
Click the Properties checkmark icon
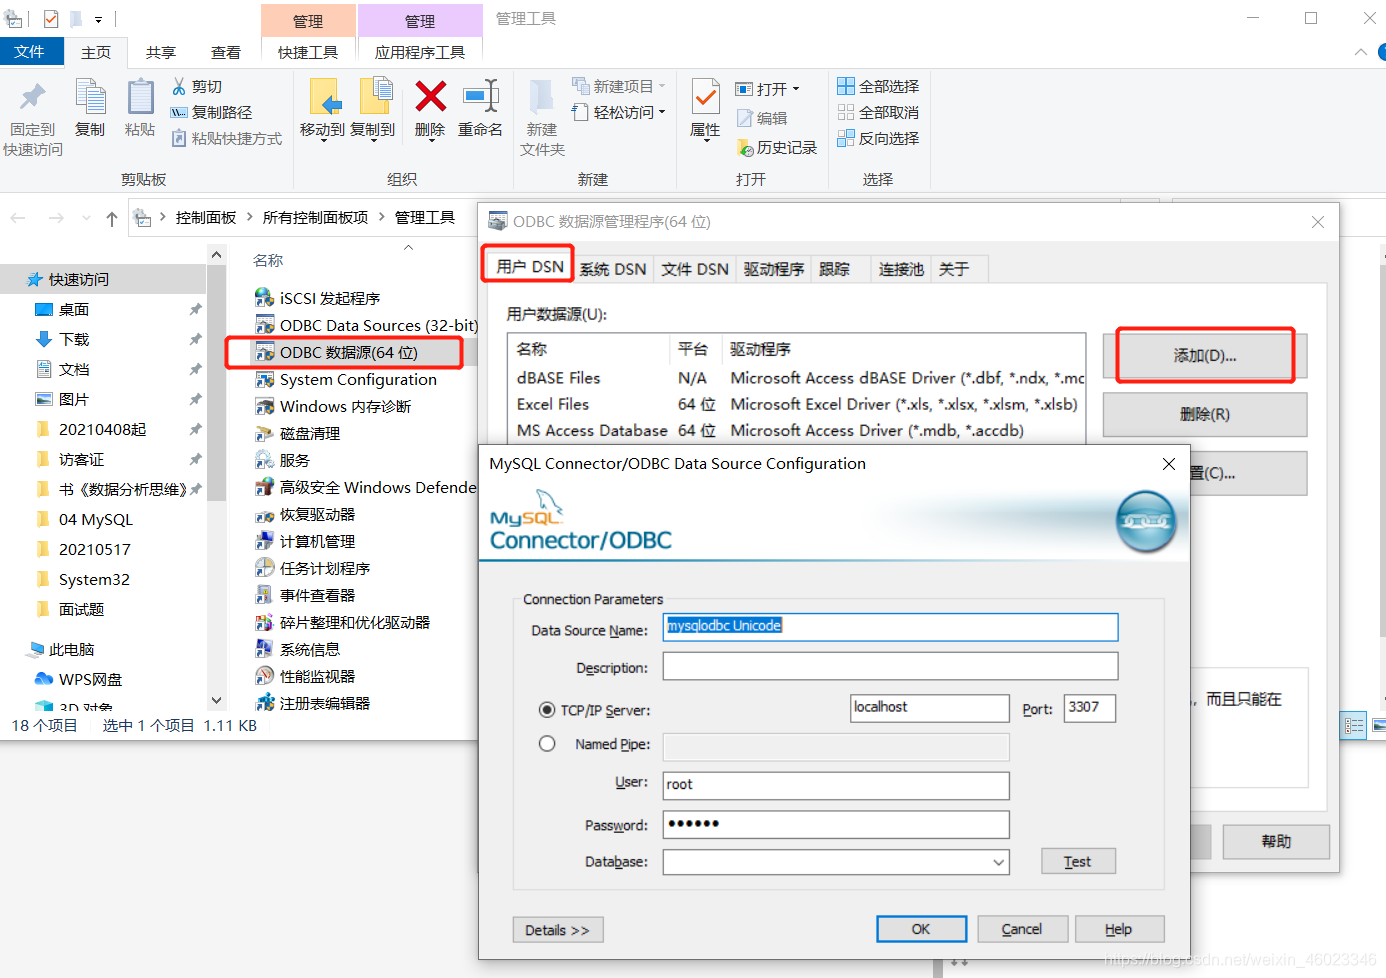pyautogui.click(x=705, y=97)
